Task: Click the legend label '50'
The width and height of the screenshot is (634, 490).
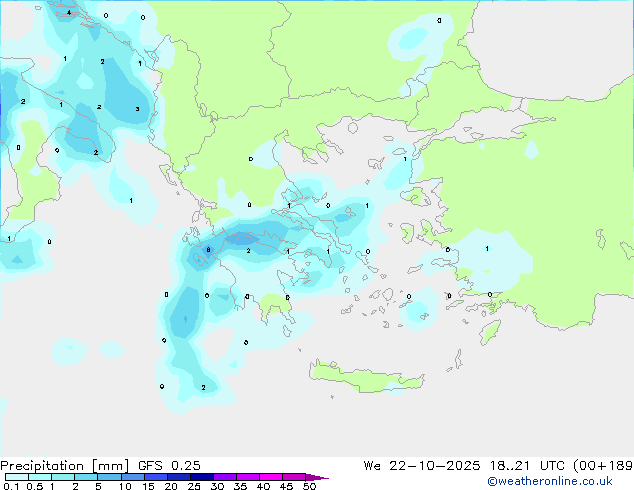Action: point(309,486)
